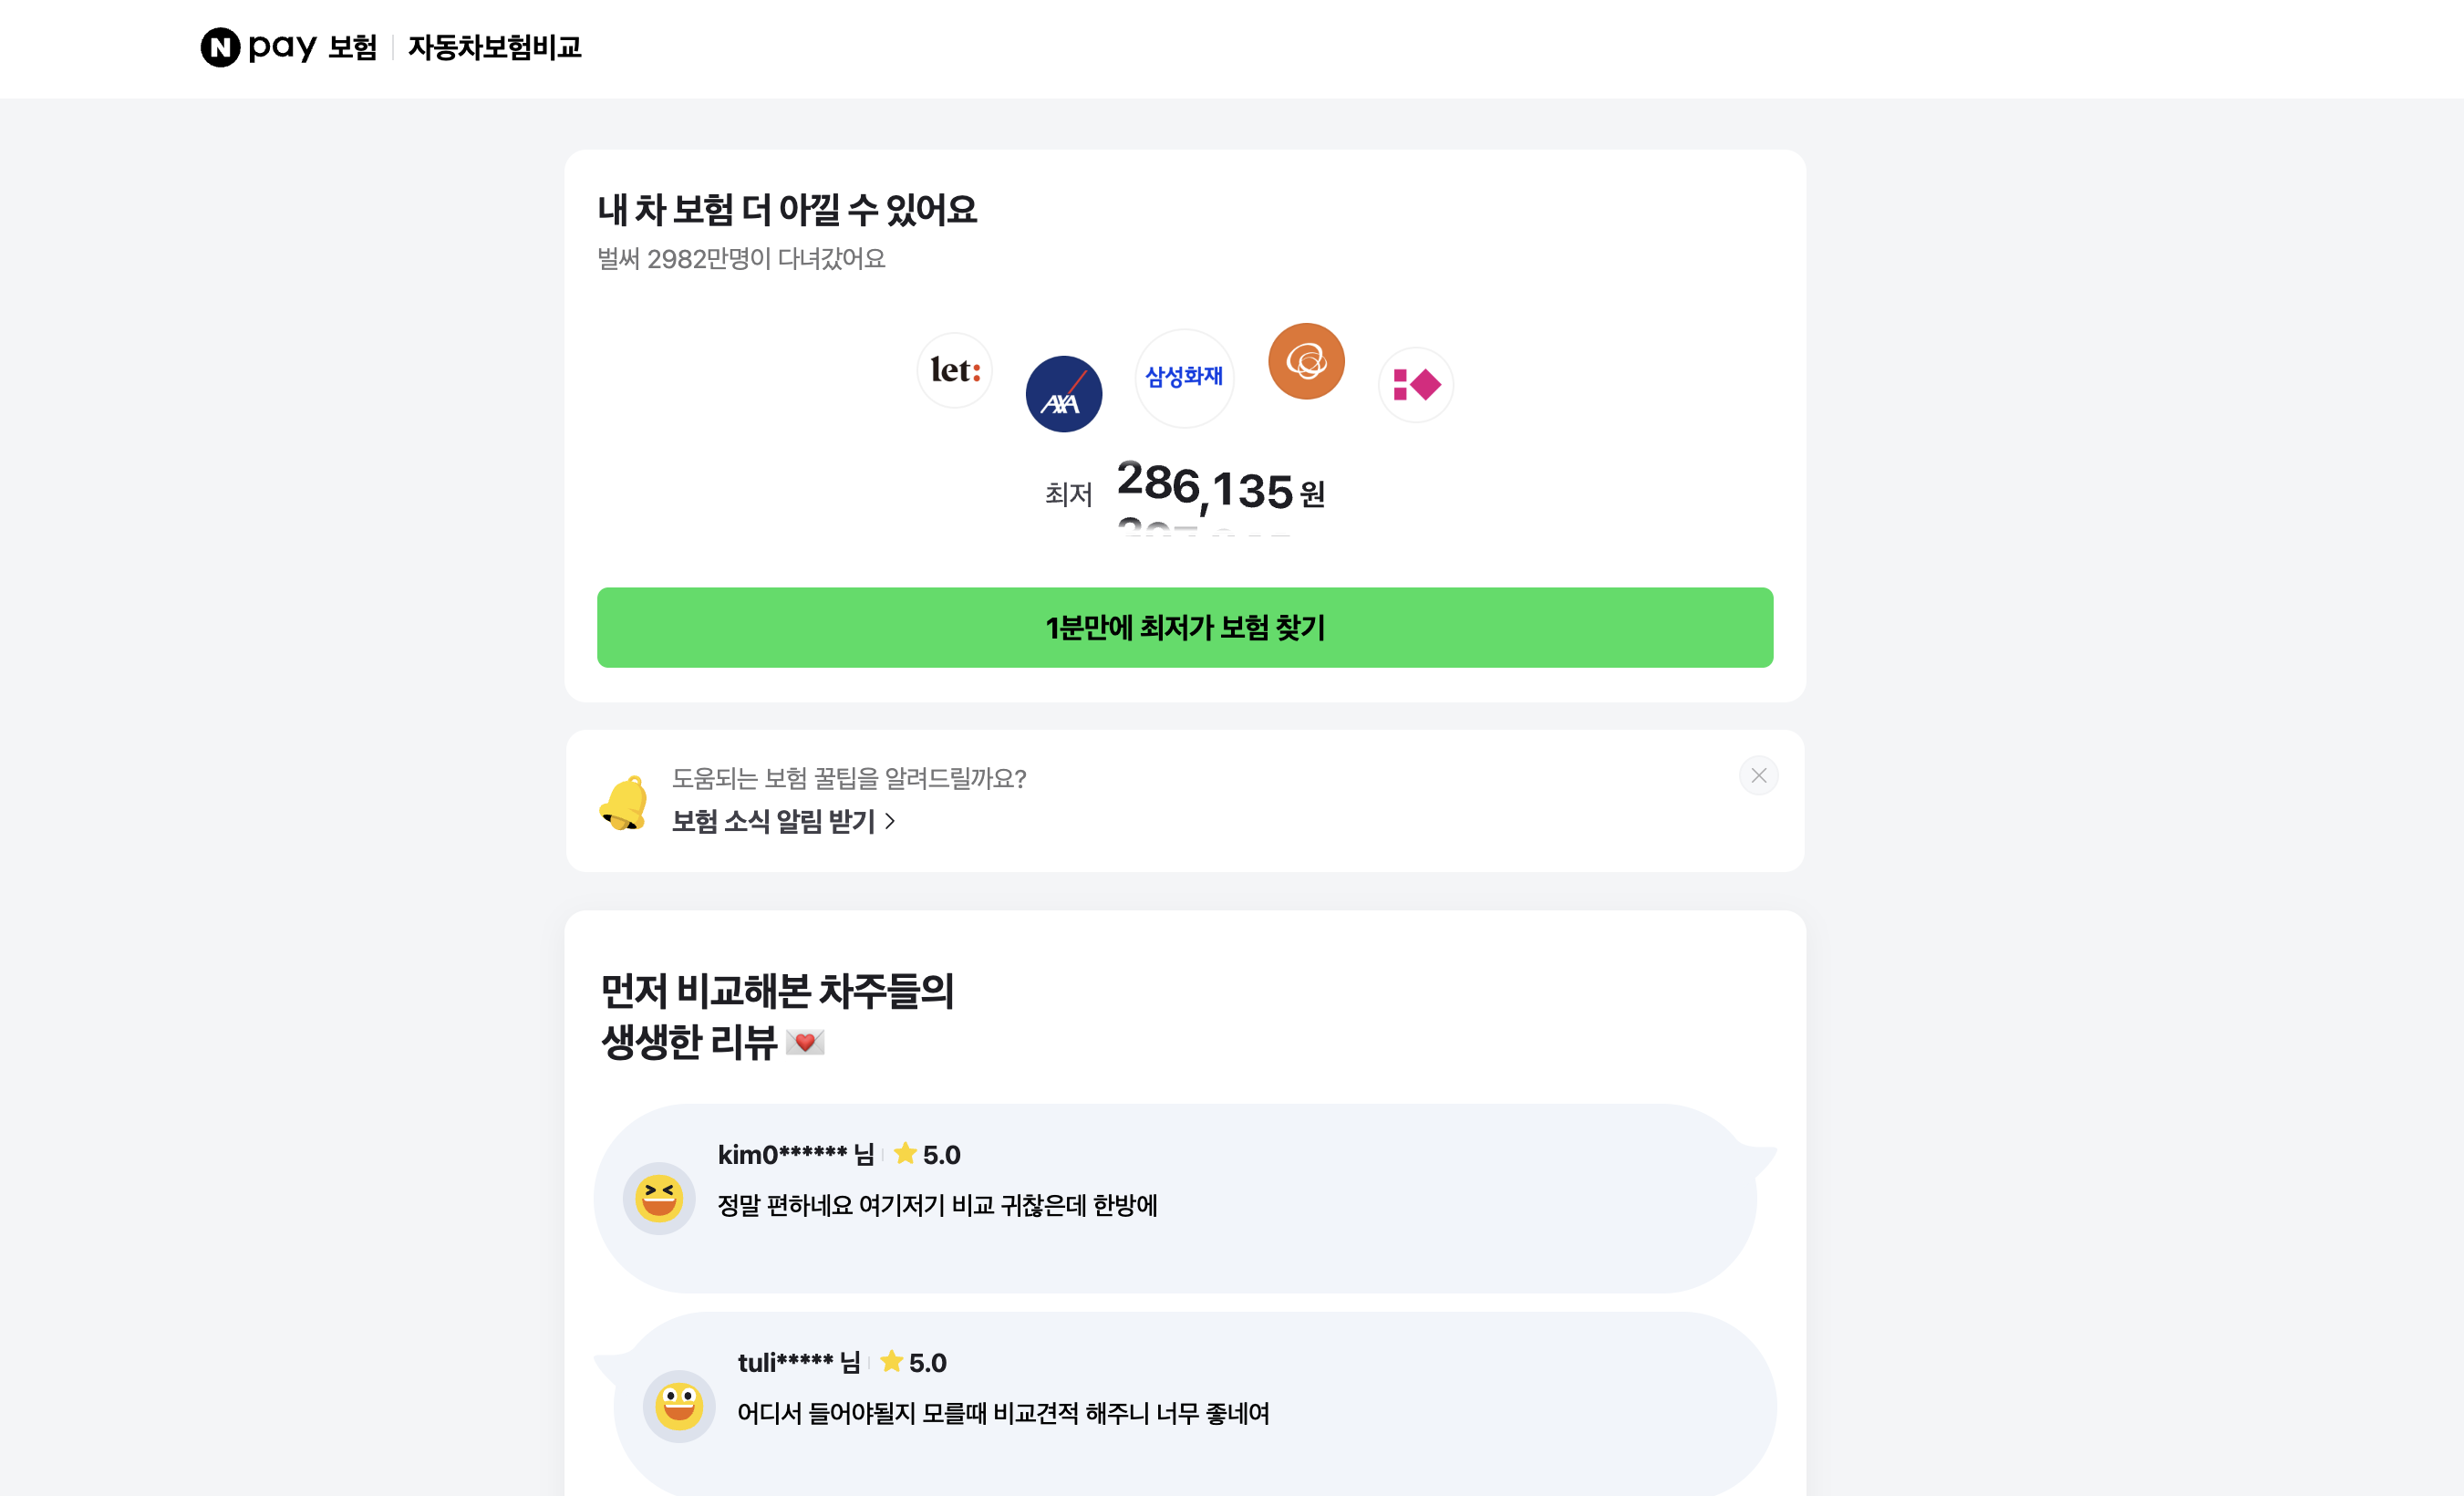The image size is (2464, 1496).
Task: Dismiss the insurance tips notification banner
Action: pos(1758,776)
